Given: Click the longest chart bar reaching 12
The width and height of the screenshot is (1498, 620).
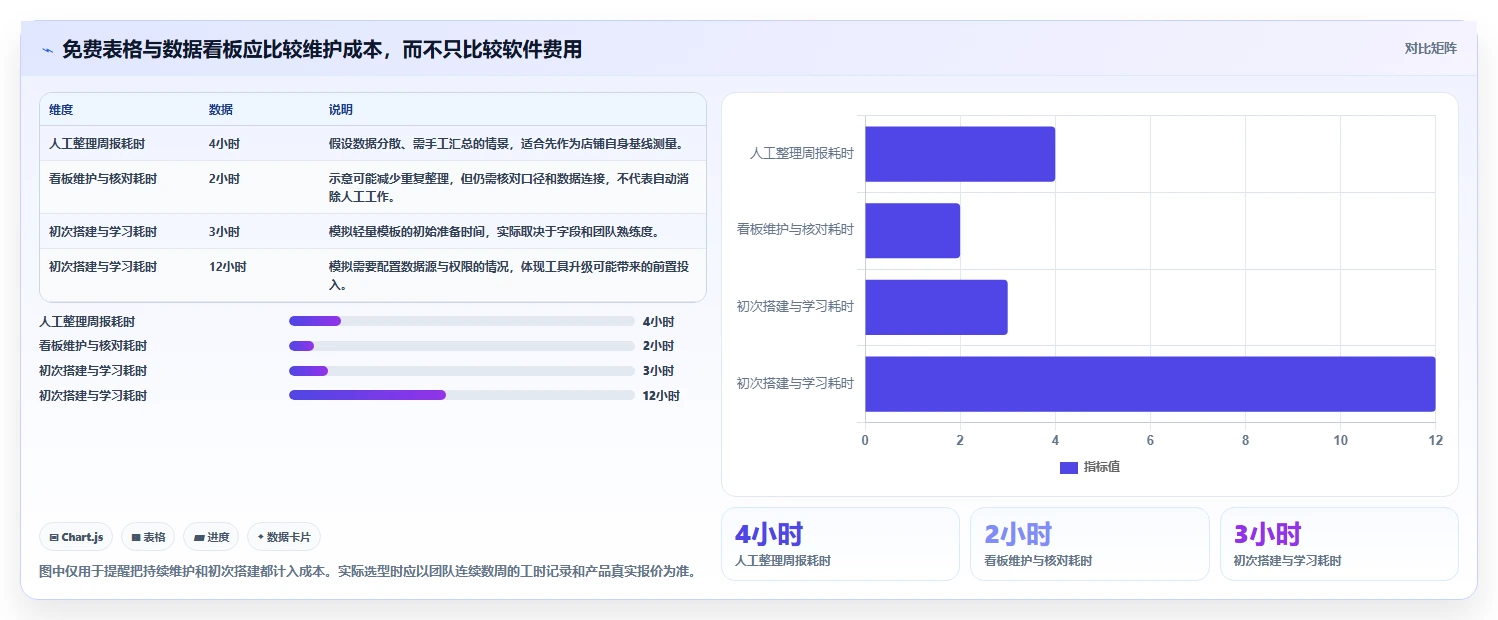Looking at the screenshot, I should click(1150, 384).
